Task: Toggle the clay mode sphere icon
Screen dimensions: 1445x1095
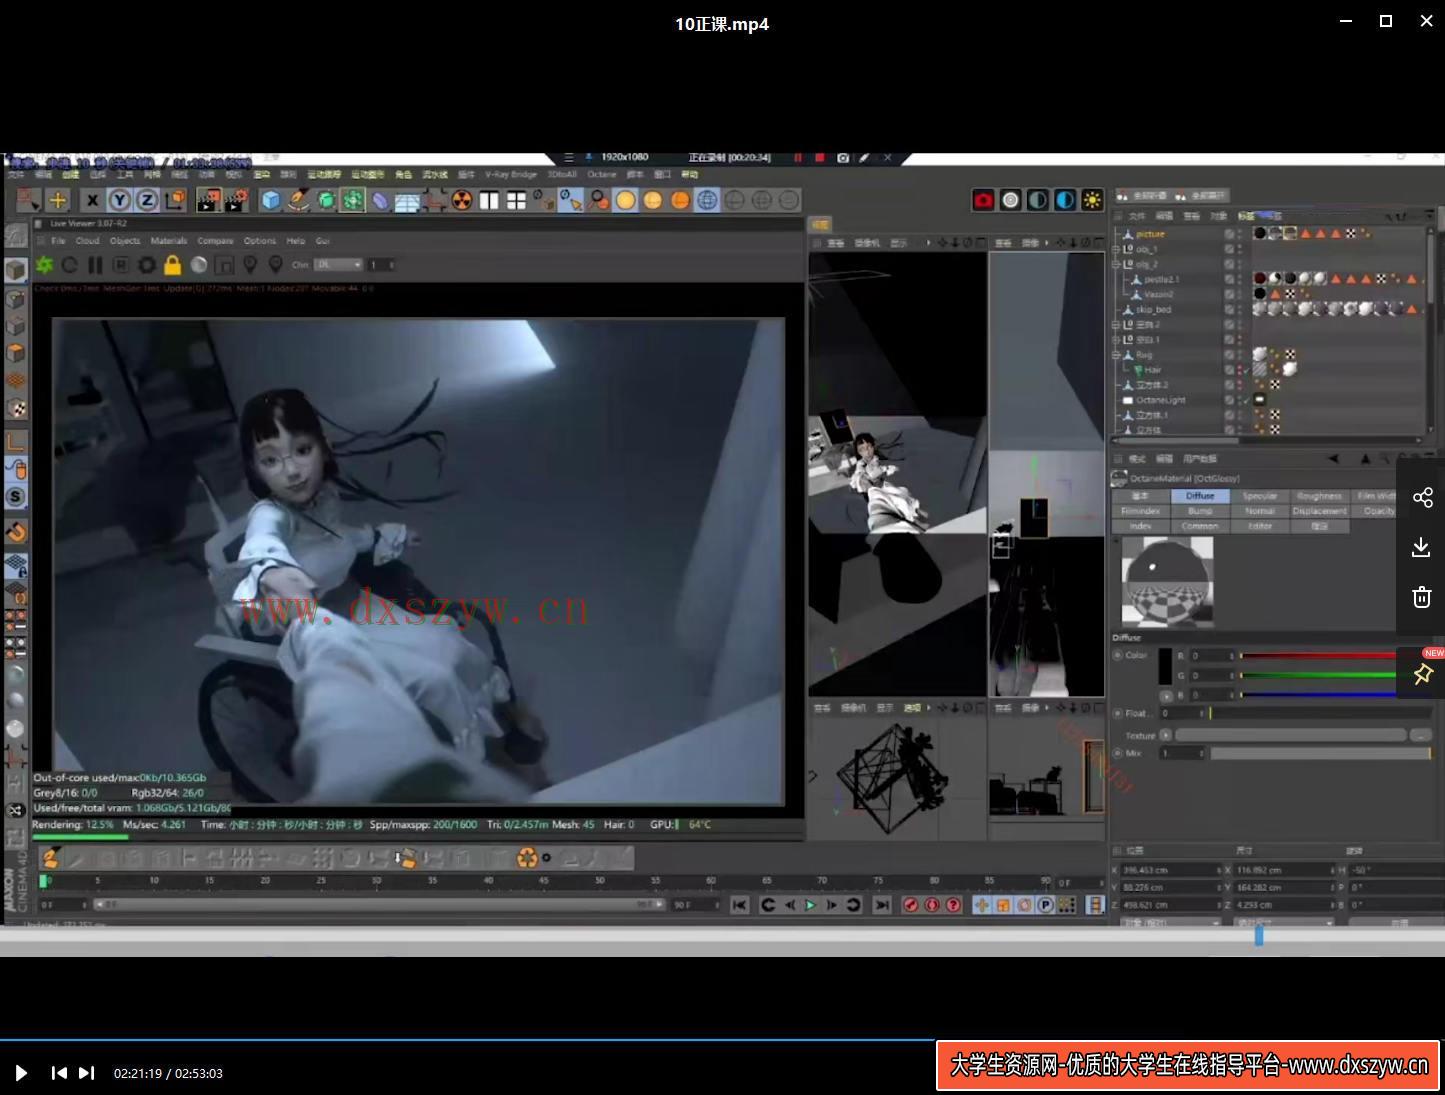Action: click(x=199, y=265)
